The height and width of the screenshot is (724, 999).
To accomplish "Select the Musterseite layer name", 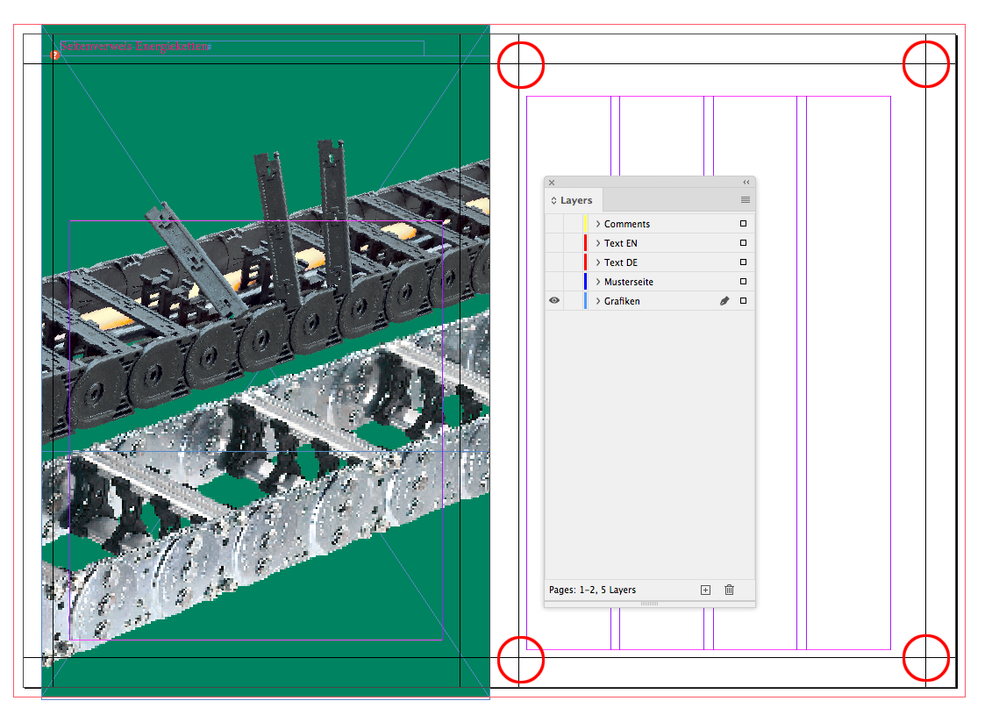I will 628,281.
